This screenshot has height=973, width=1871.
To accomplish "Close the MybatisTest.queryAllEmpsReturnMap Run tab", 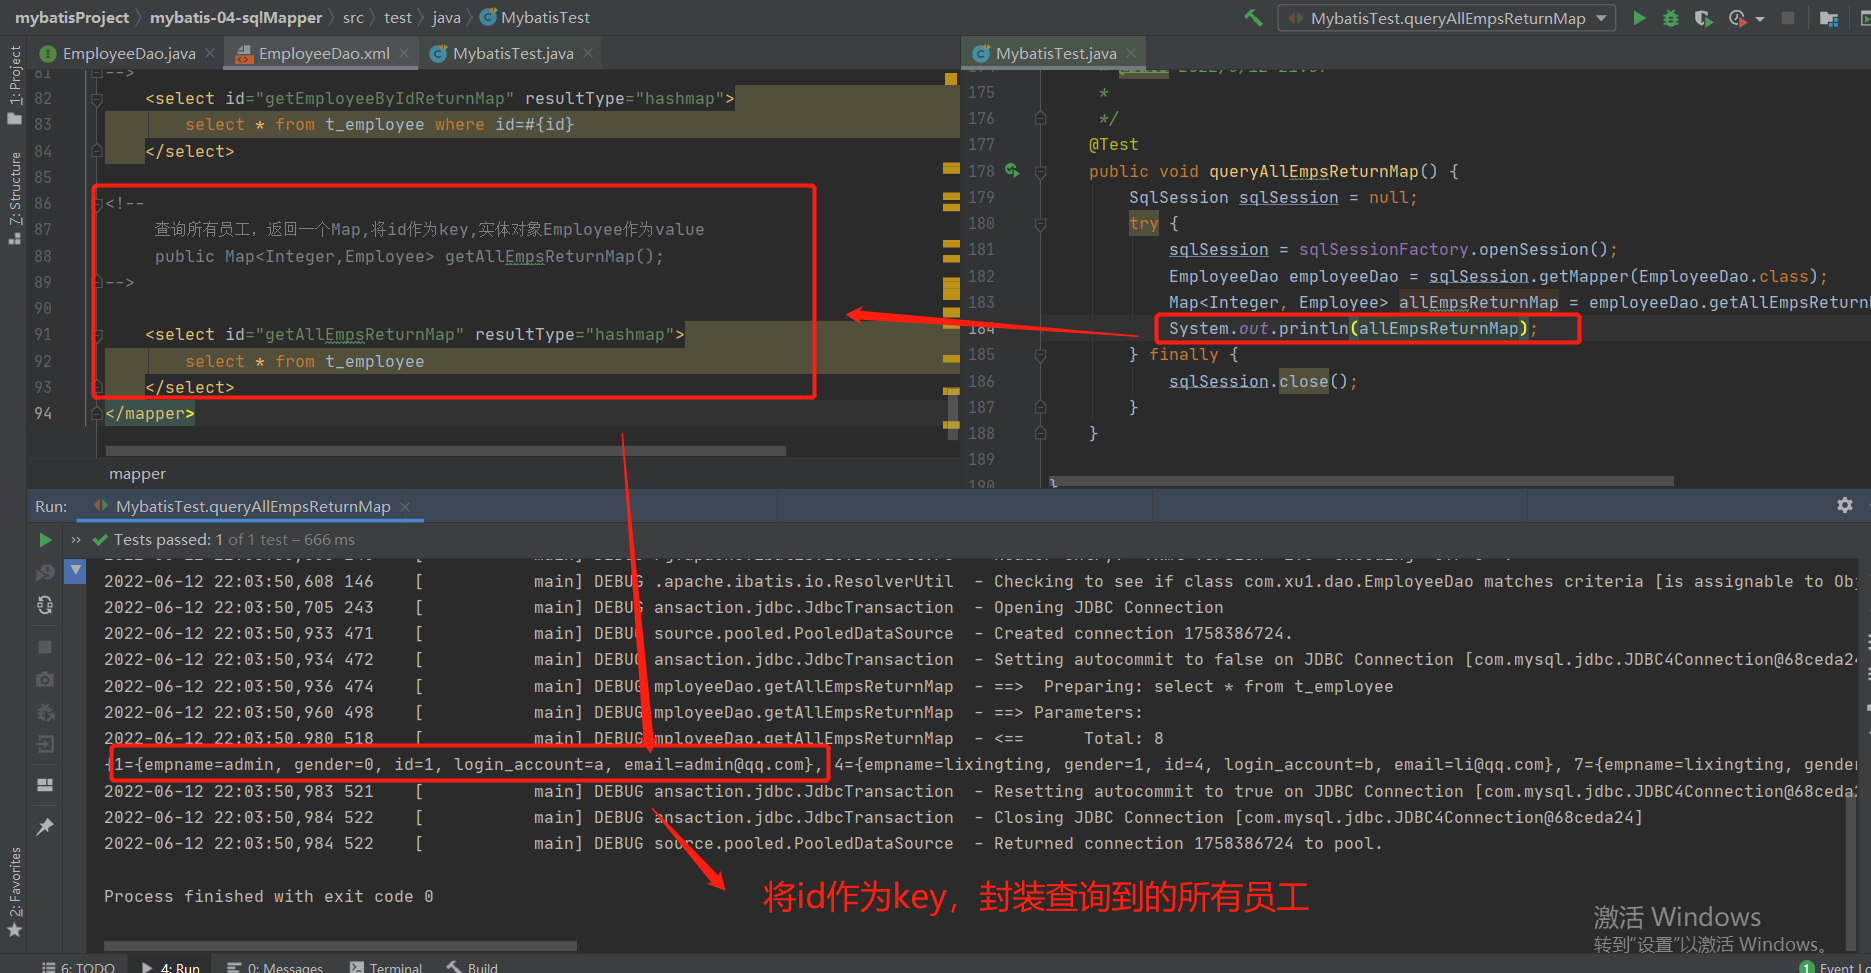I will [405, 507].
